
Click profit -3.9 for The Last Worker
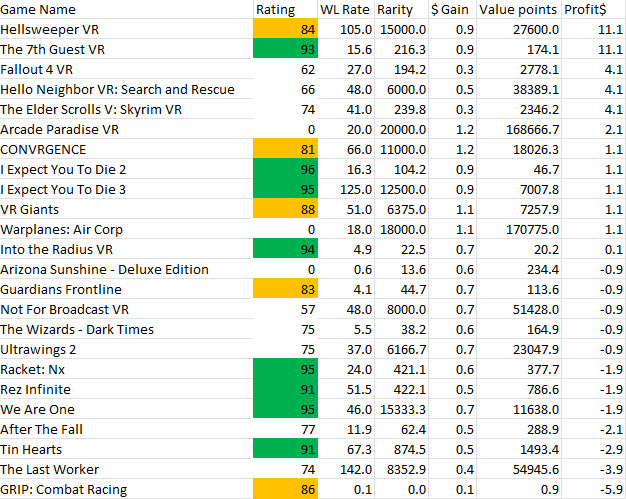(x=594, y=469)
